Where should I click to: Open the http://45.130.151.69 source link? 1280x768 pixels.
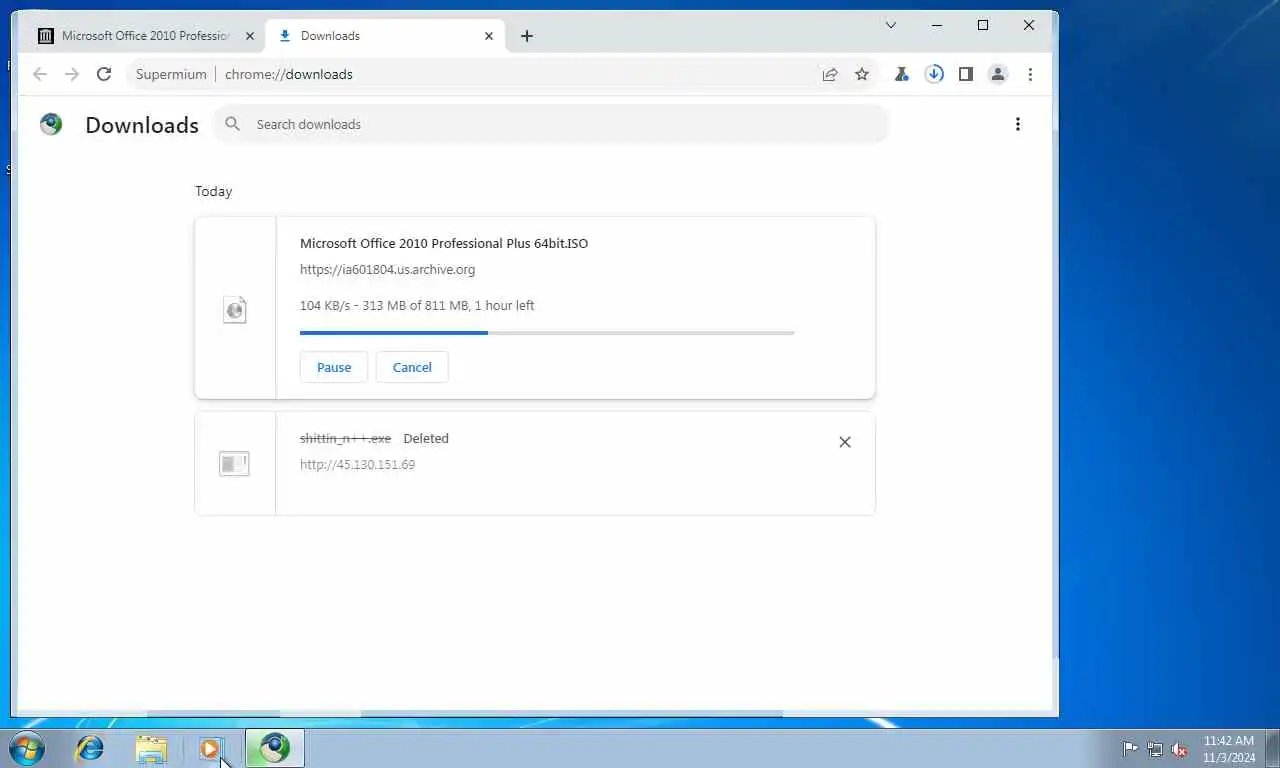(357, 464)
